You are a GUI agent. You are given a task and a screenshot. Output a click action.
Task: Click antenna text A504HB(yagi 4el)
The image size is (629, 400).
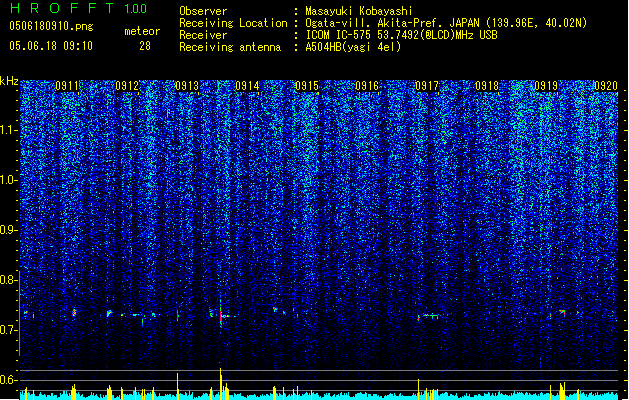[353, 47]
